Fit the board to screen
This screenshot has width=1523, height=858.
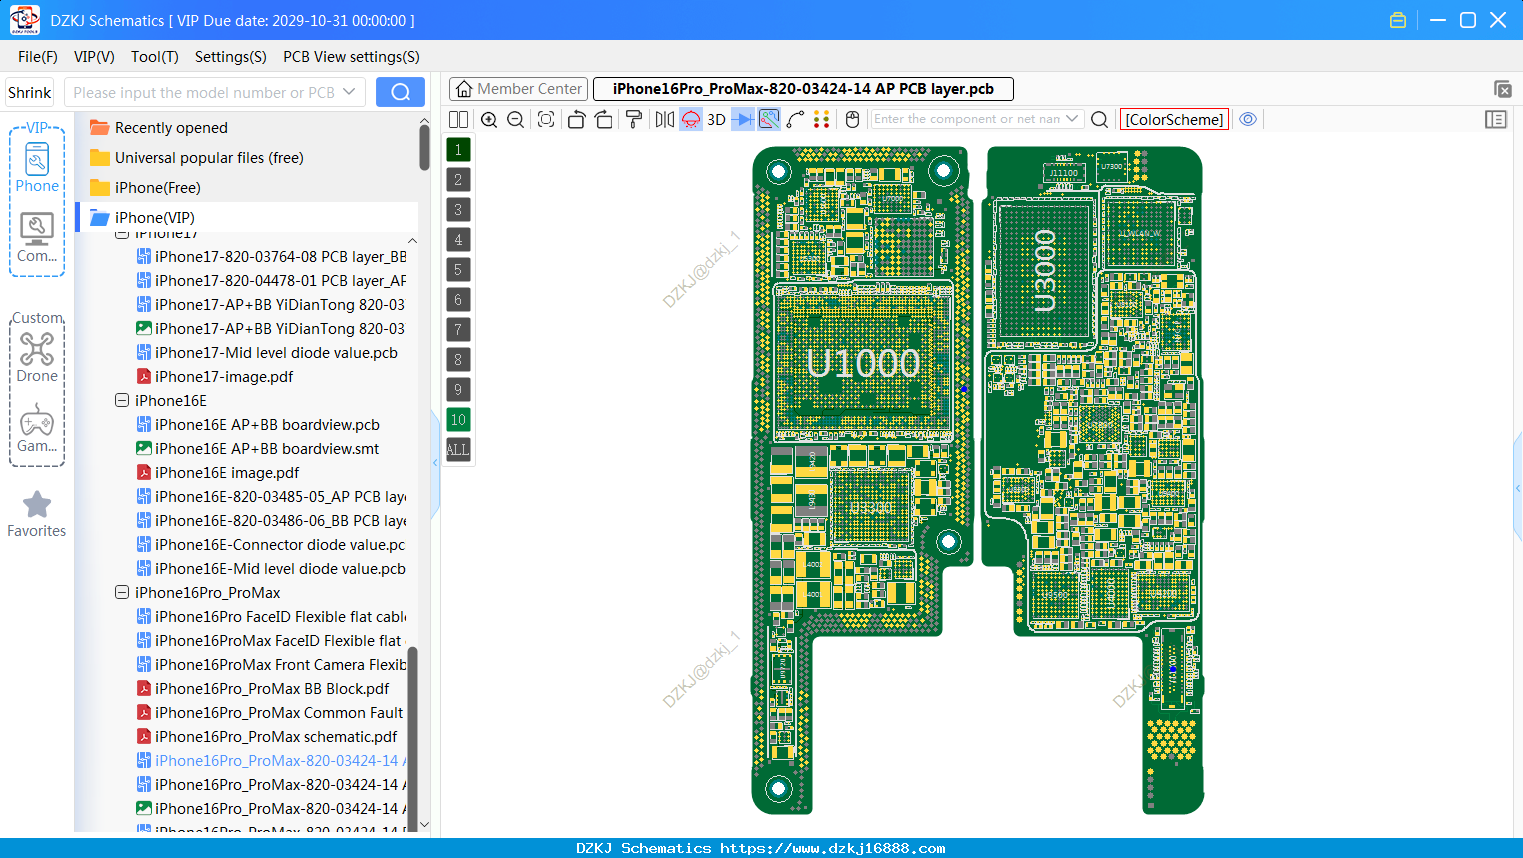pos(546,119)
